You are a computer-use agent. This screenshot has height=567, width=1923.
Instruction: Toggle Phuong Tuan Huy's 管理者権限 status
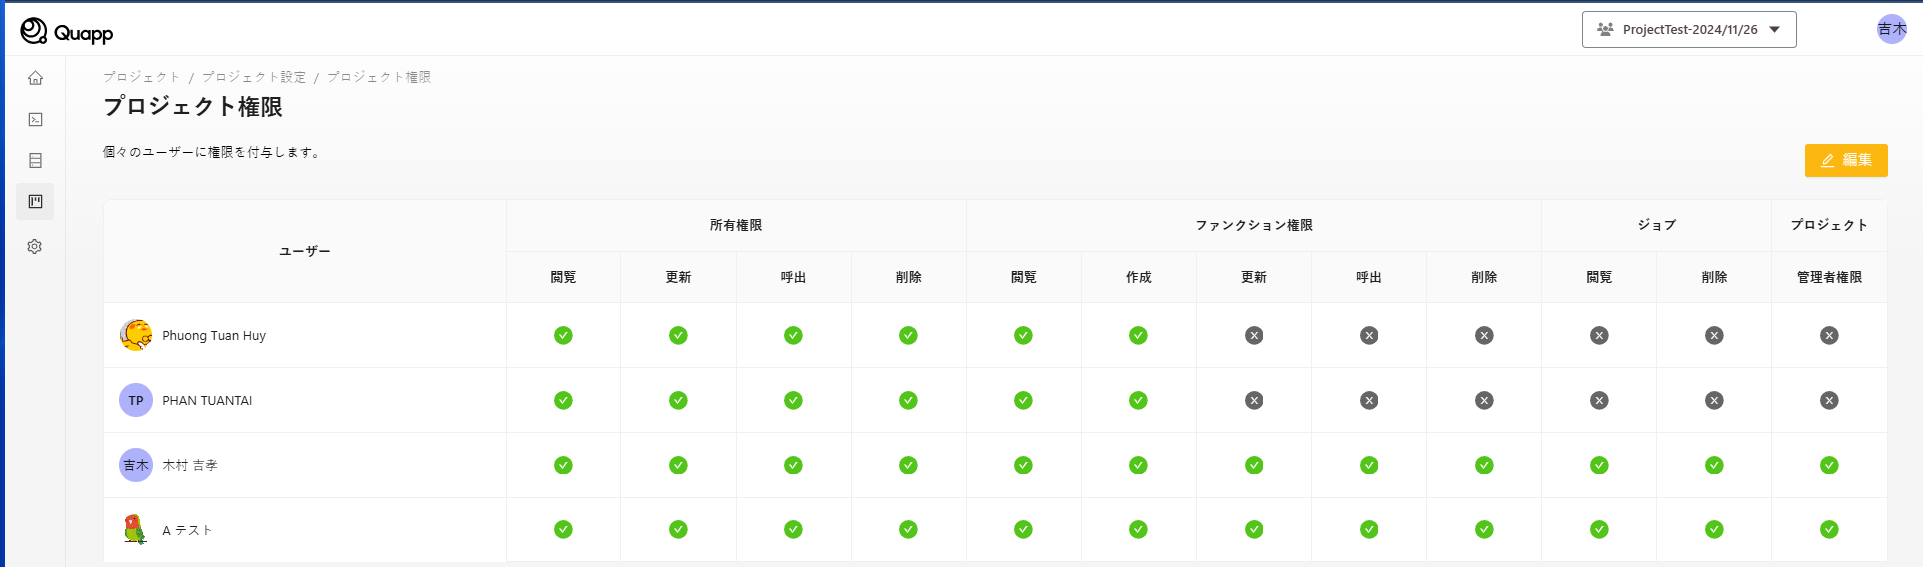pyautogui.click(x=1829, y=335)
